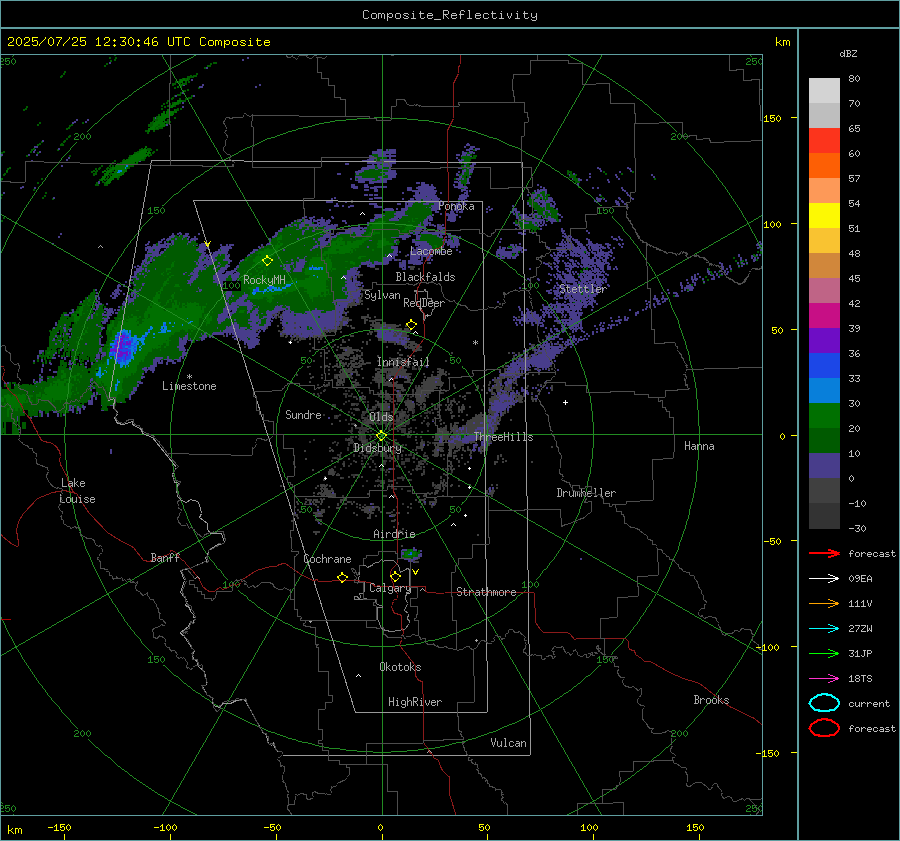This screenshot has width=900, height=841.
Task: Click the Airdrie label
Action: pos(394,534)
